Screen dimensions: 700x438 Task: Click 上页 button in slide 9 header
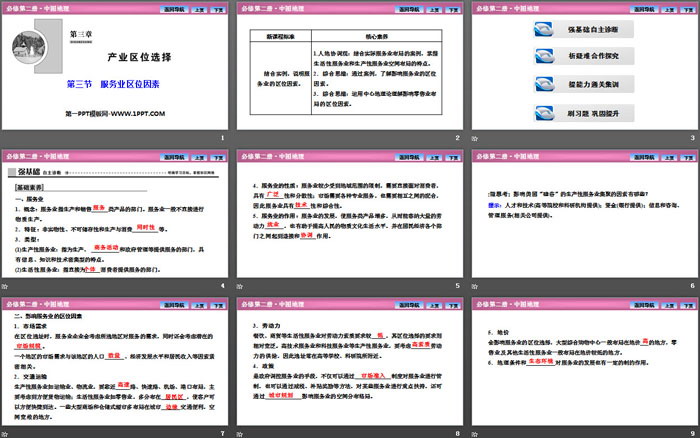pyautogui.click(x=669, y=305)
